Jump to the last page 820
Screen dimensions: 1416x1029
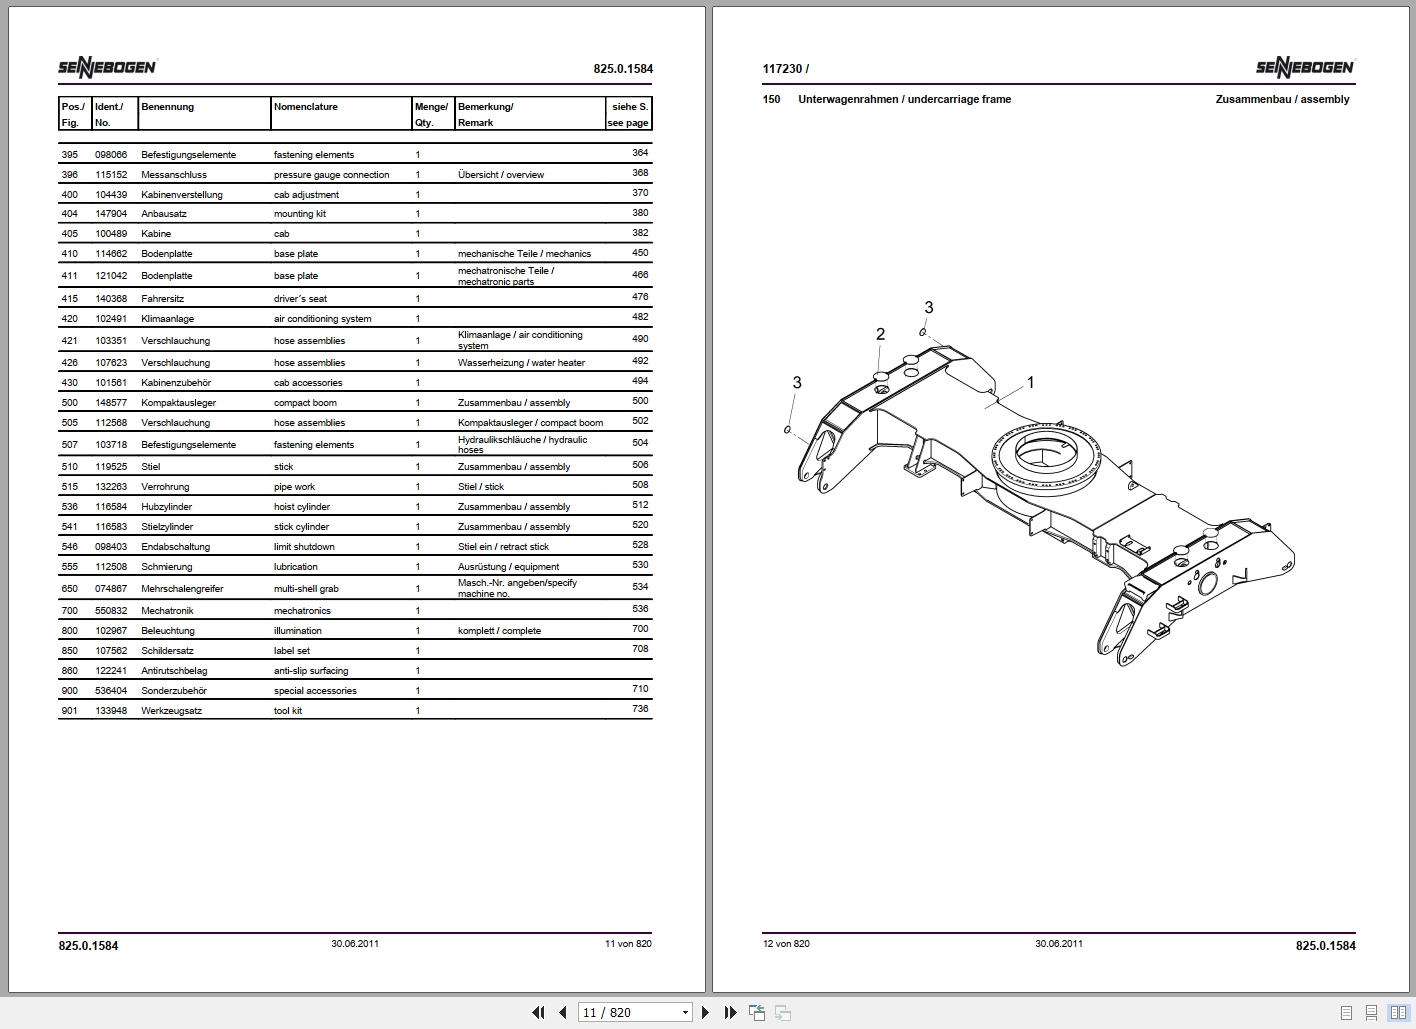click(x=731, y=1012)
